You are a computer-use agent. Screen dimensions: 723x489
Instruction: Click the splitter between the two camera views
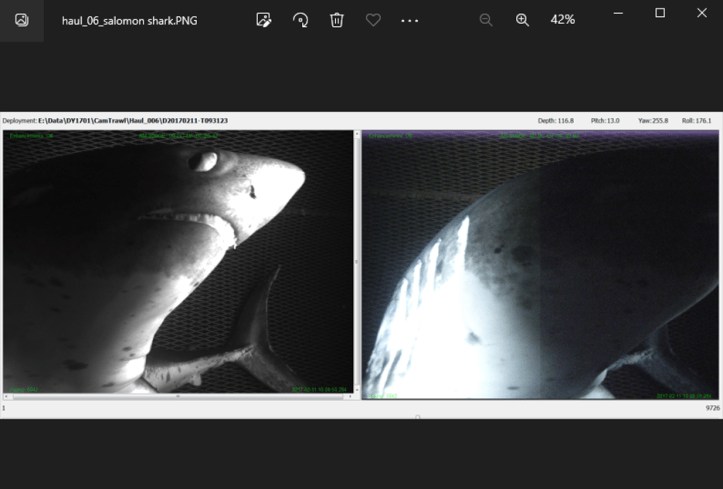[x=358, y=262]
